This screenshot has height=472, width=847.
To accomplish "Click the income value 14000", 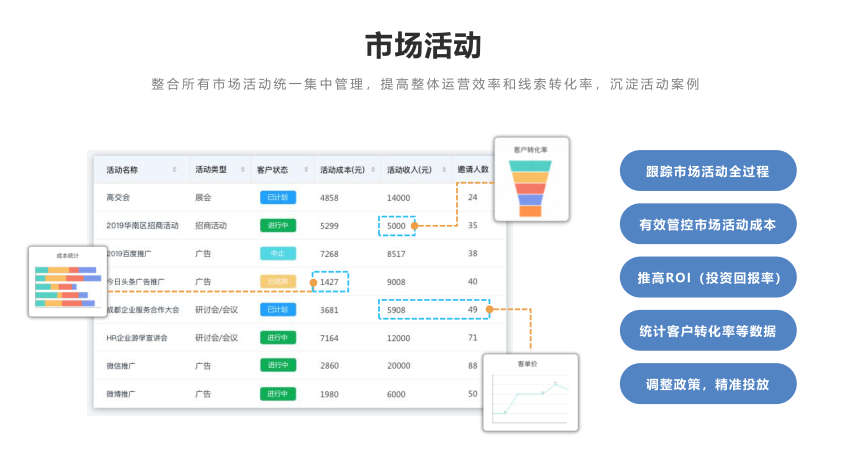I will coord(399,198).
